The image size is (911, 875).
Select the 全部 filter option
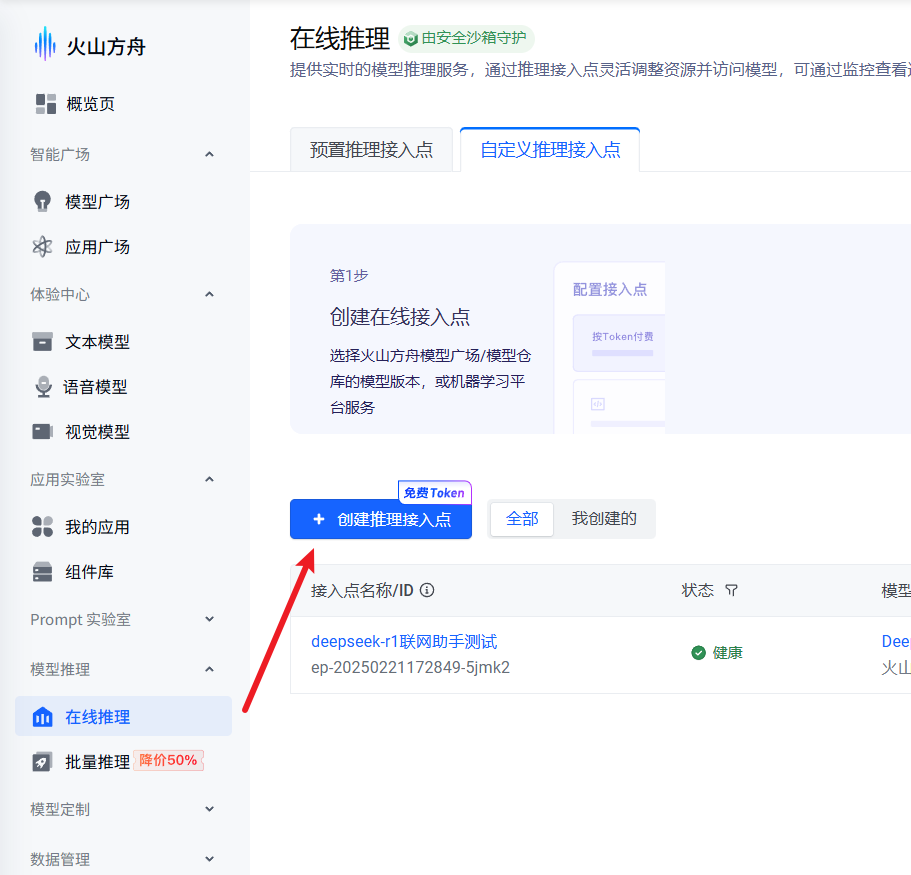click(521, 519)
